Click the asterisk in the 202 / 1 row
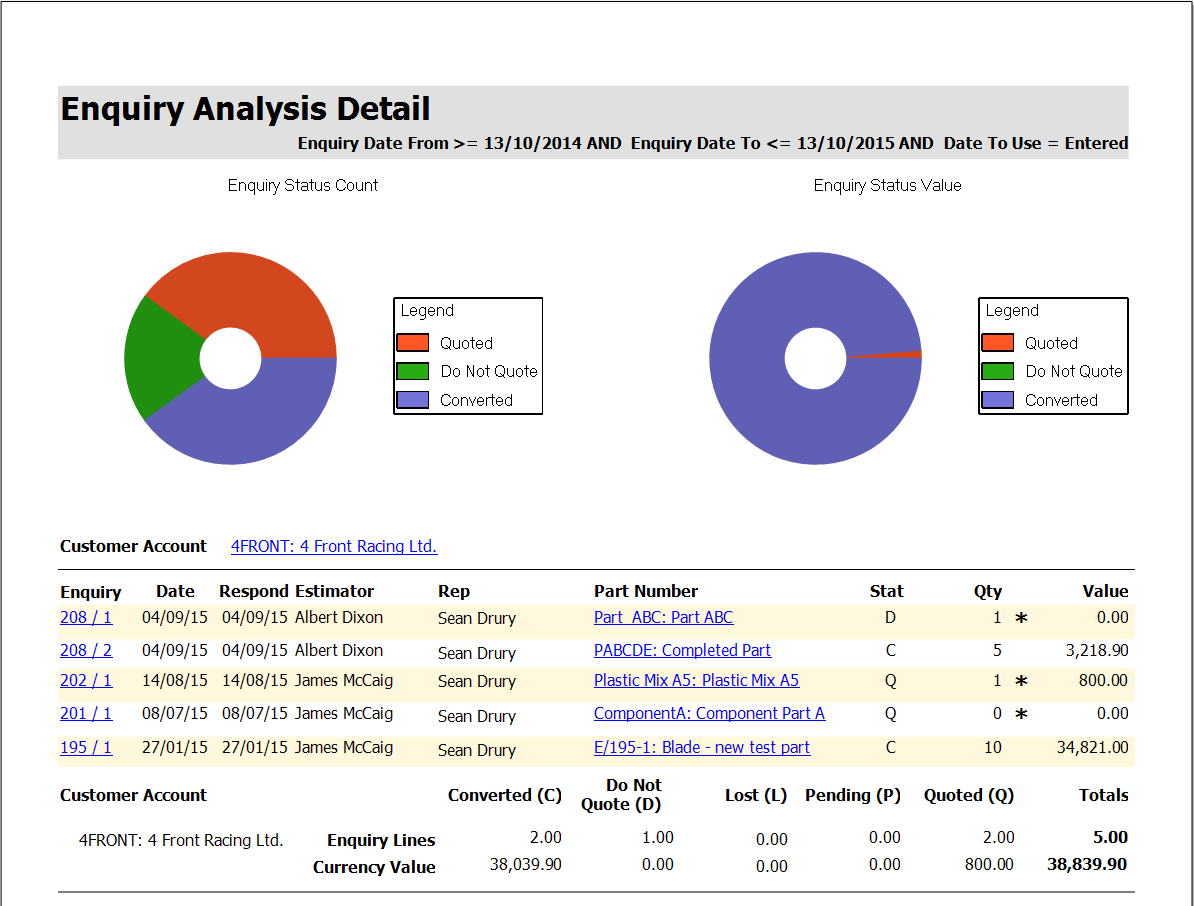This screenshot has height=906, width=1194. (1021, 681)
